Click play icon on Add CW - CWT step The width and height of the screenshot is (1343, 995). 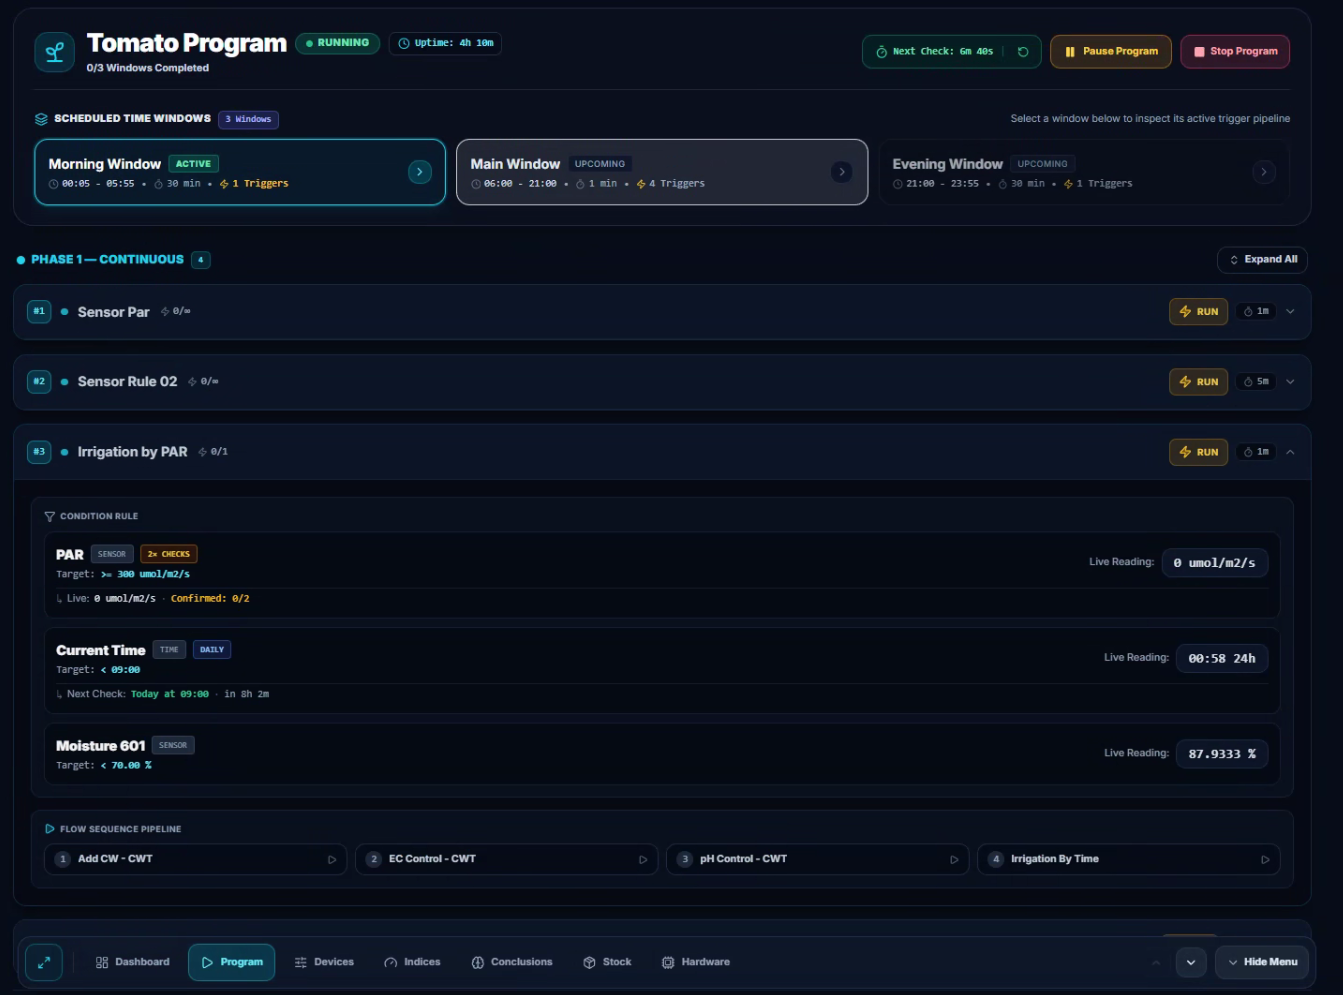332,860
